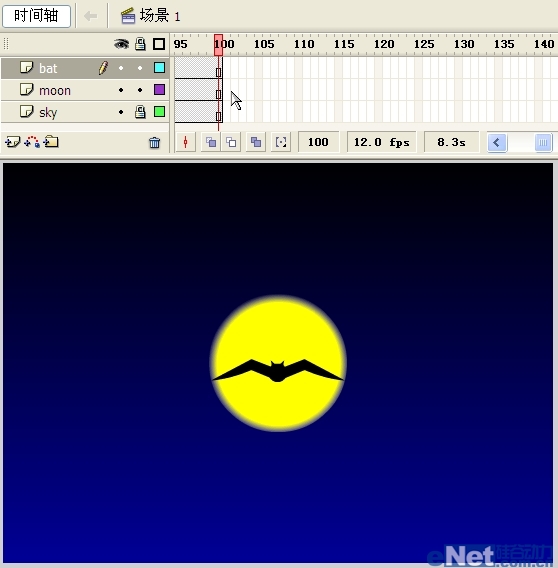Click the pencil icon on the bat layer
Screen dimensions: 558x568
pos(103,68)
